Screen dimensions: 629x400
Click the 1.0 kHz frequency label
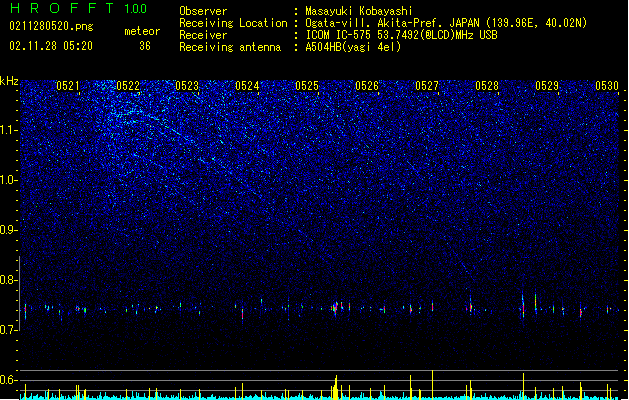pyautogui.click(x=8, y=180)
